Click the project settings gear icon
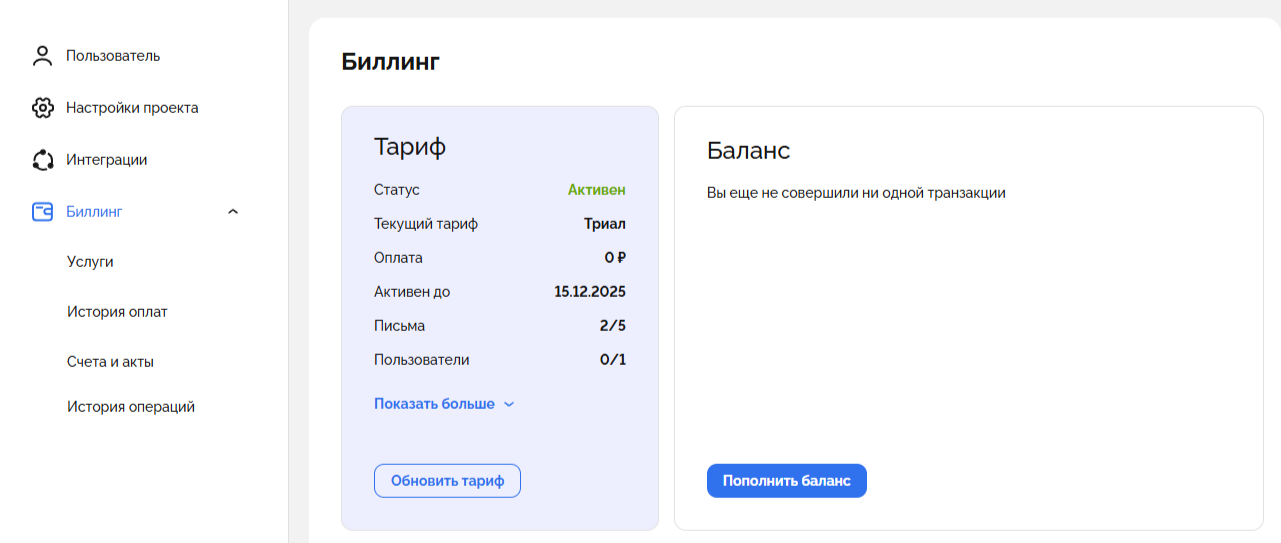Screen dimensions: 1281x543 42,108
